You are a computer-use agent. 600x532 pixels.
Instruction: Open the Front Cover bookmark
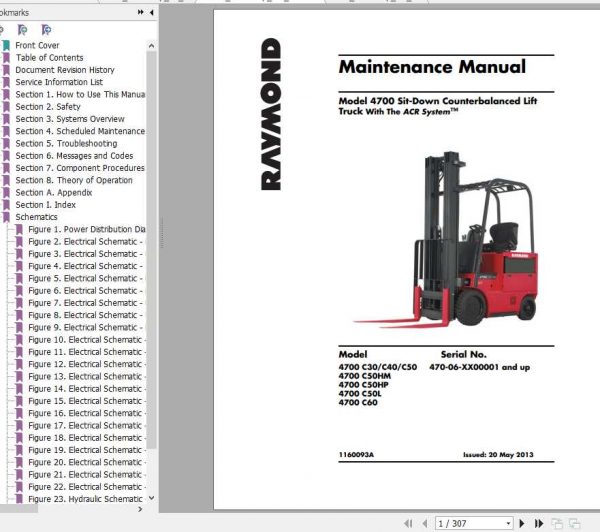(x=37, y=45)
